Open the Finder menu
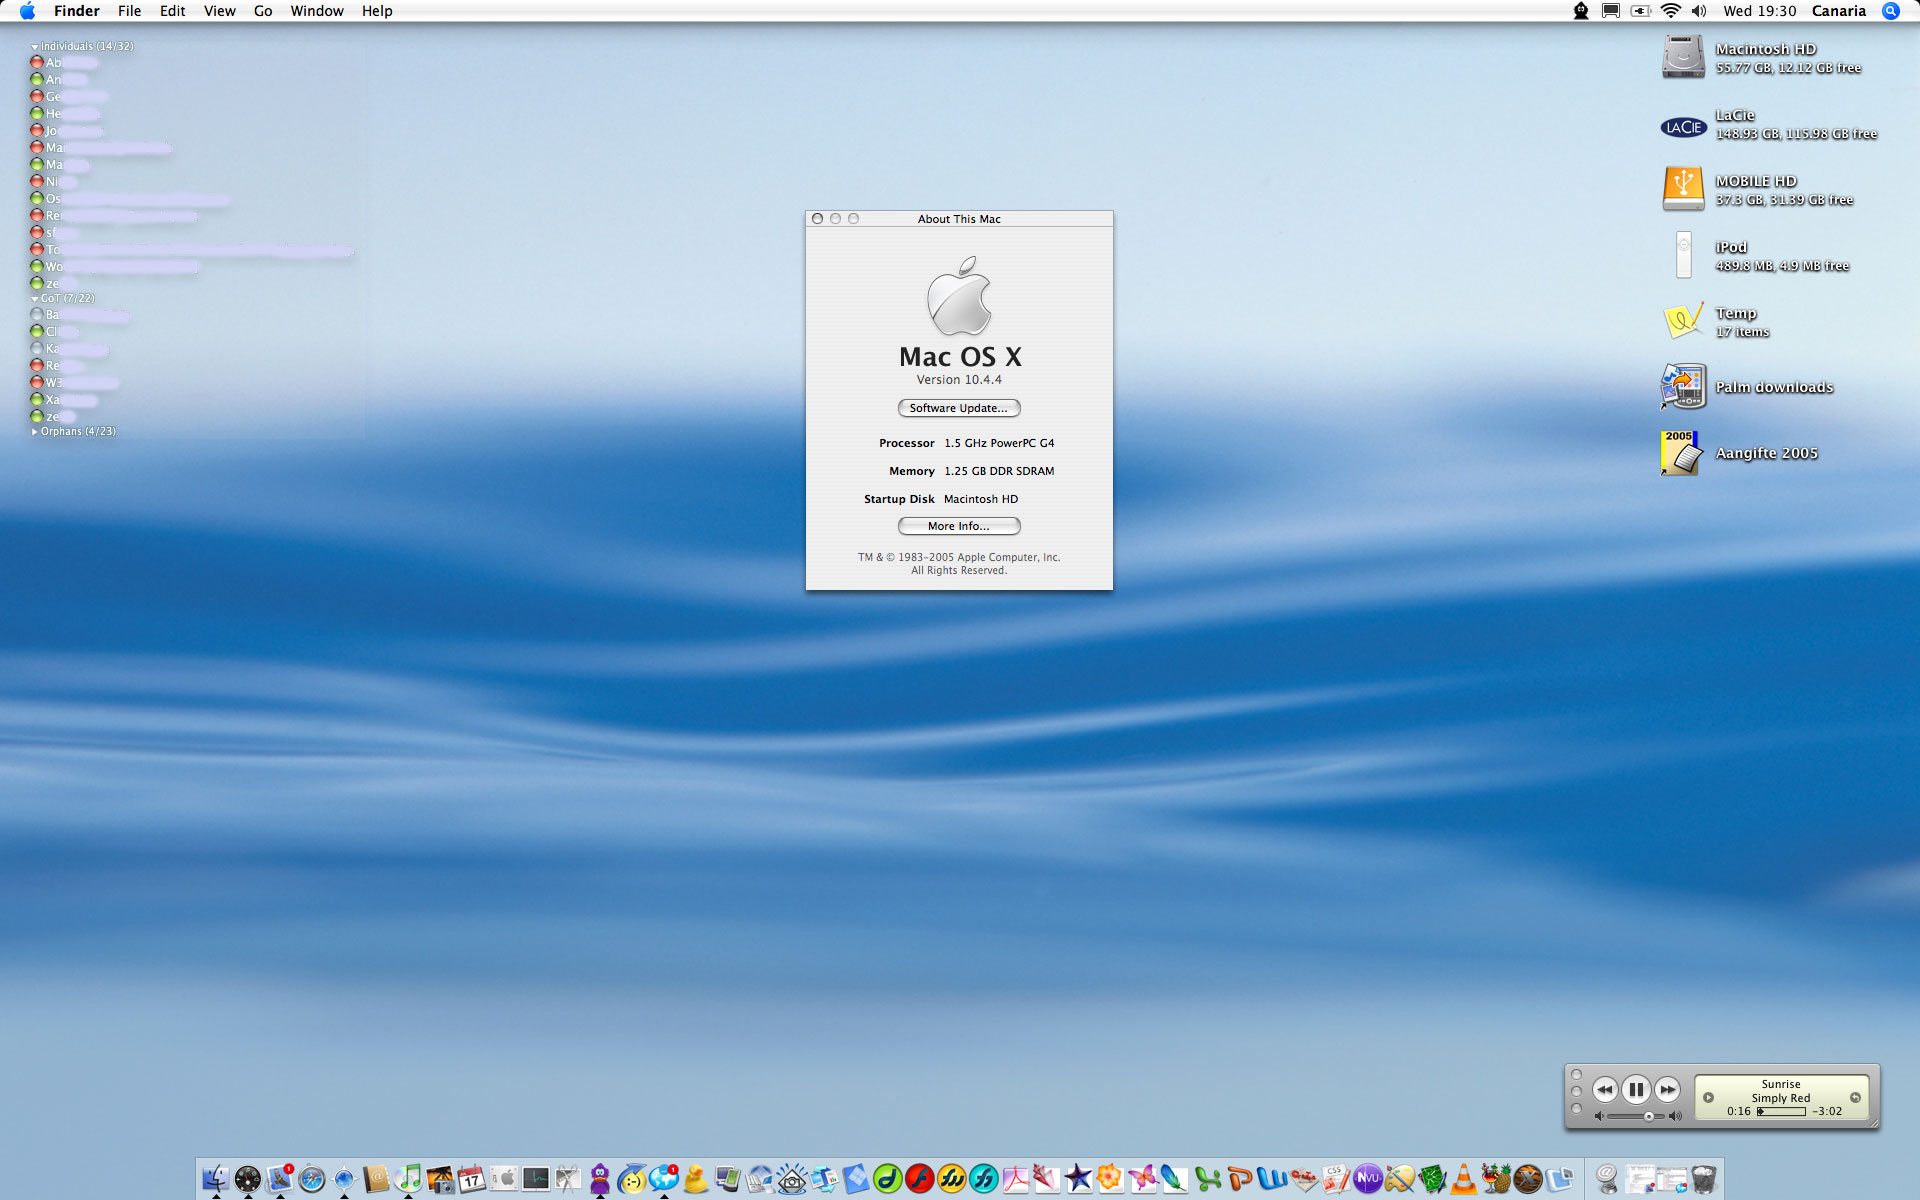Viewport: 1920px width, 1200px height. tap(77, 11)
